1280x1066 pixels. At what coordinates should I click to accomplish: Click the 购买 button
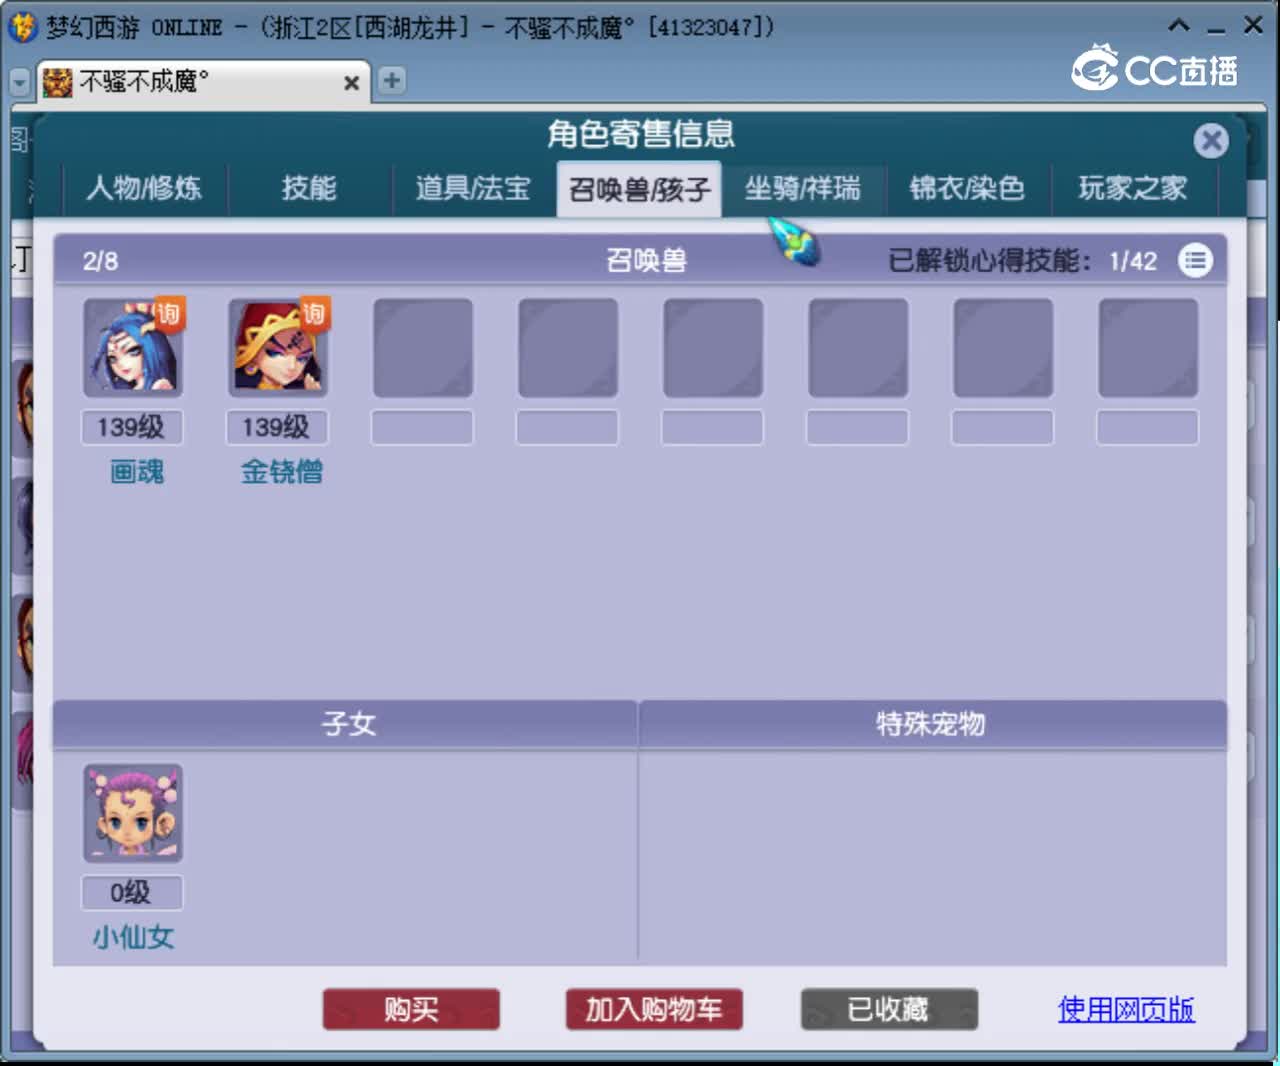click(x=411, y=1009)
